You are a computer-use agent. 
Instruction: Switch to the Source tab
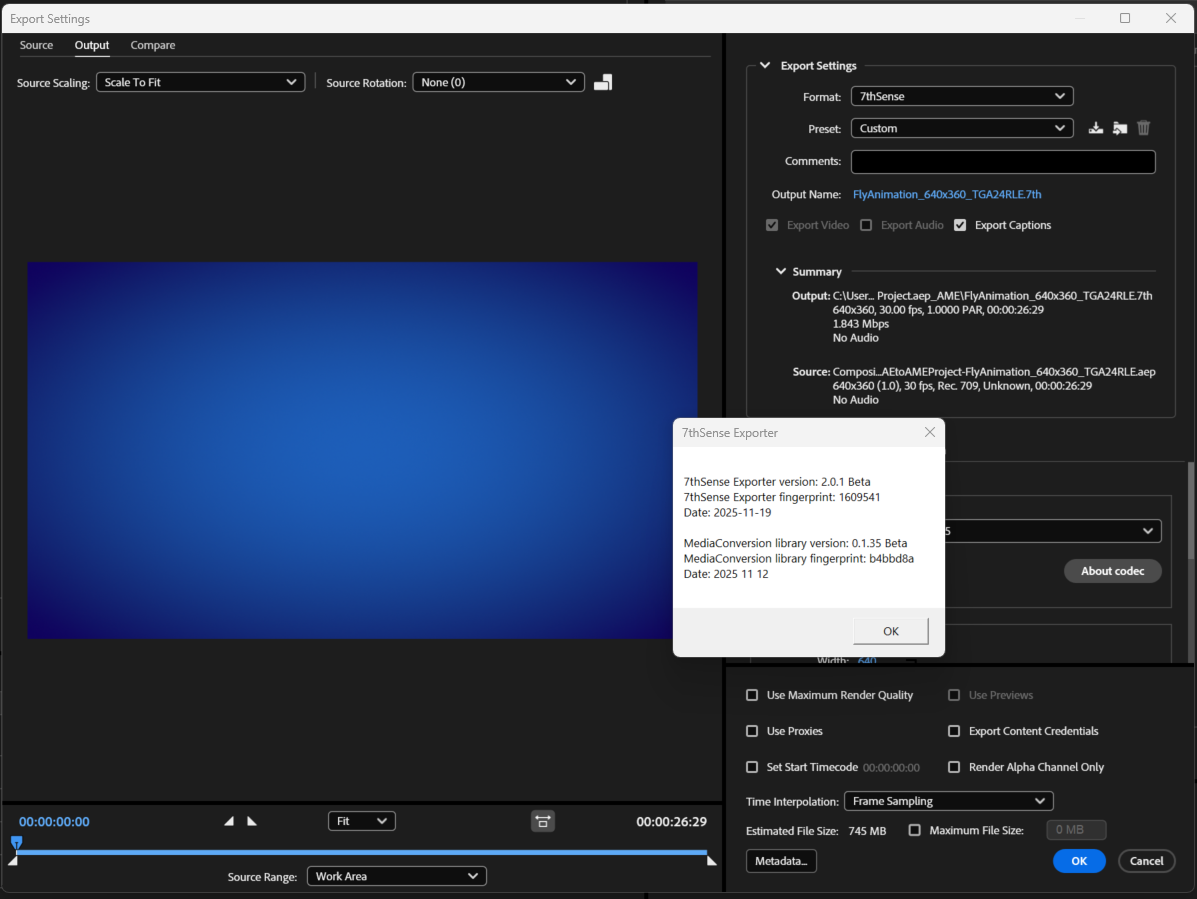[x=36, y=45]
